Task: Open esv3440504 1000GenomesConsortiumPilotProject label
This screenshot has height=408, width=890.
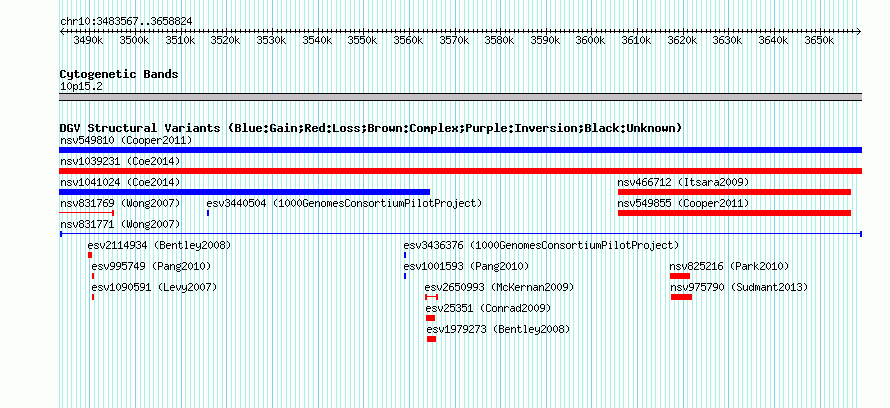Action: click(344, 203)
